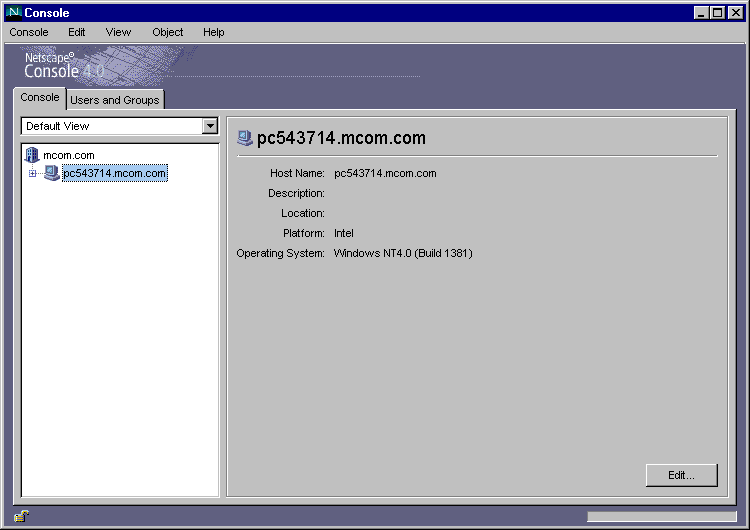
Task: Click the mcom.com domain building icon
Action: tap(32, 155)
